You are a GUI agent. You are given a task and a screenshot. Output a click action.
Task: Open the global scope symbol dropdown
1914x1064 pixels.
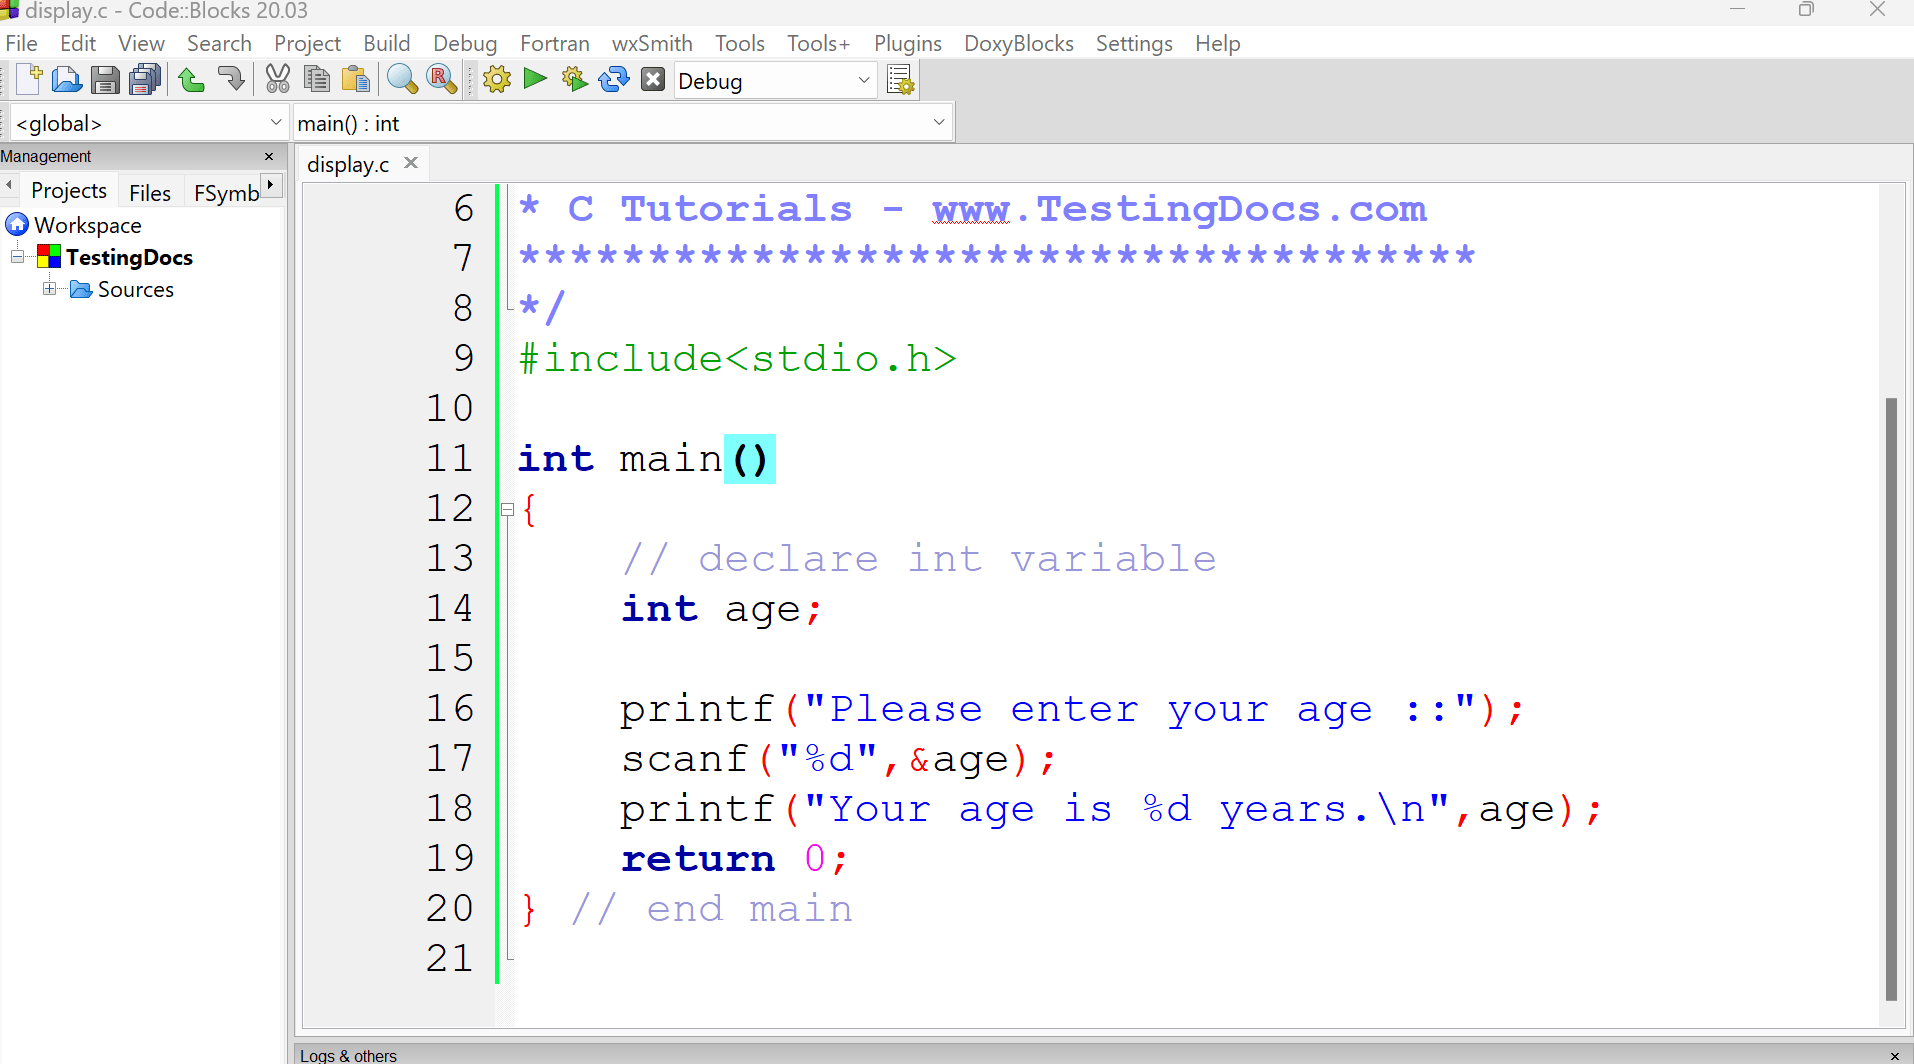point(275,122)
